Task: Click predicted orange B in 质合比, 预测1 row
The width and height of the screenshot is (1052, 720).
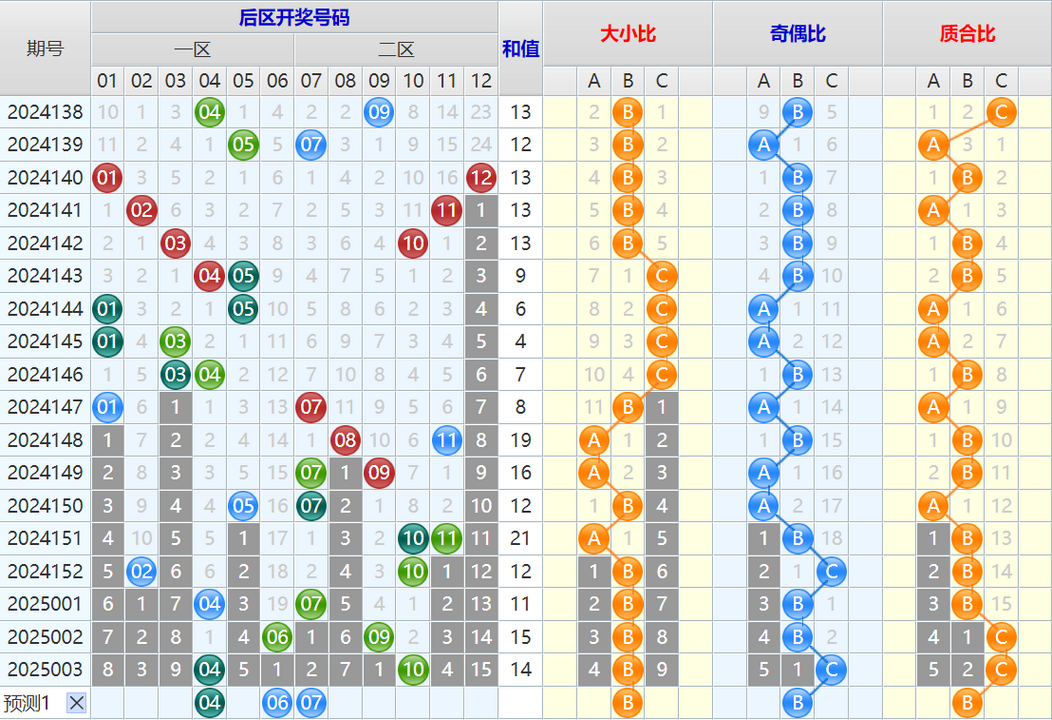Action: pyautogui.click(x=967, y=703)
